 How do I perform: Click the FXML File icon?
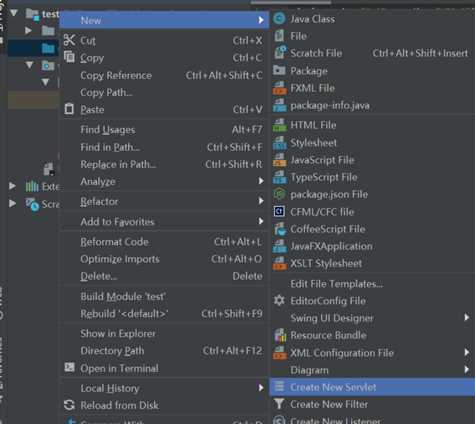[x=279, y=88]
